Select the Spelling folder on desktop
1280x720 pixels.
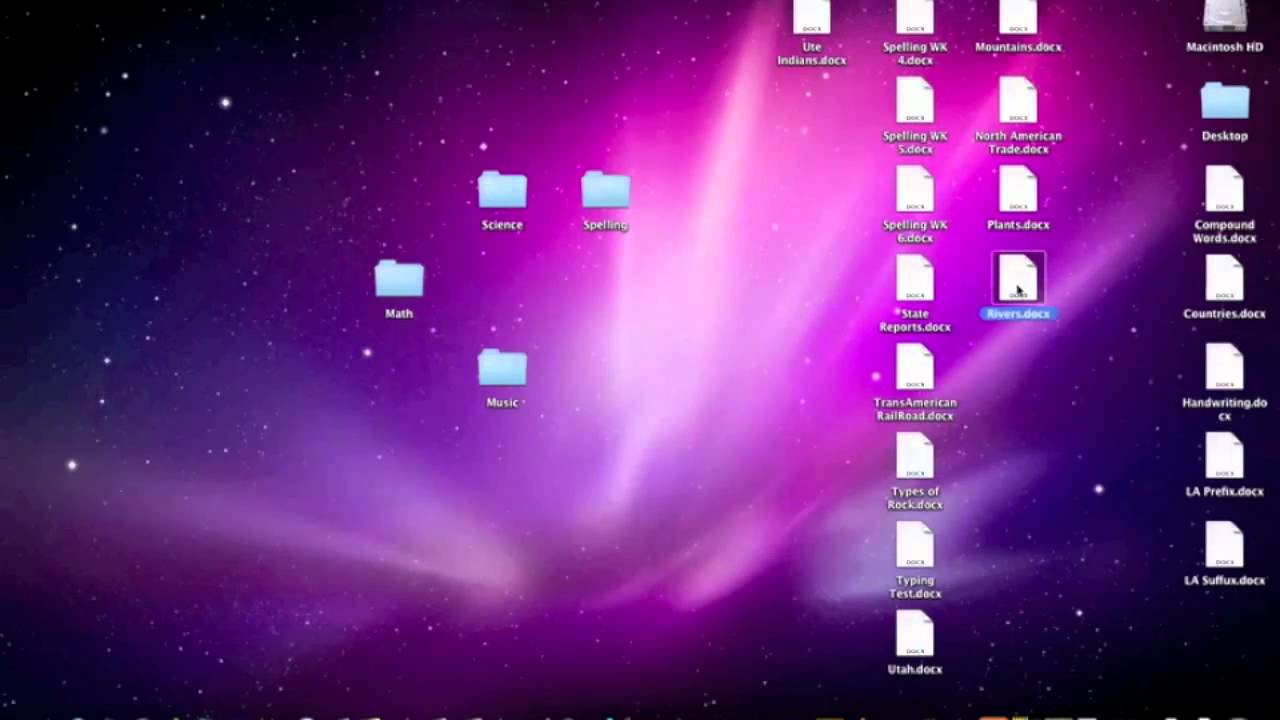(605, 191)
